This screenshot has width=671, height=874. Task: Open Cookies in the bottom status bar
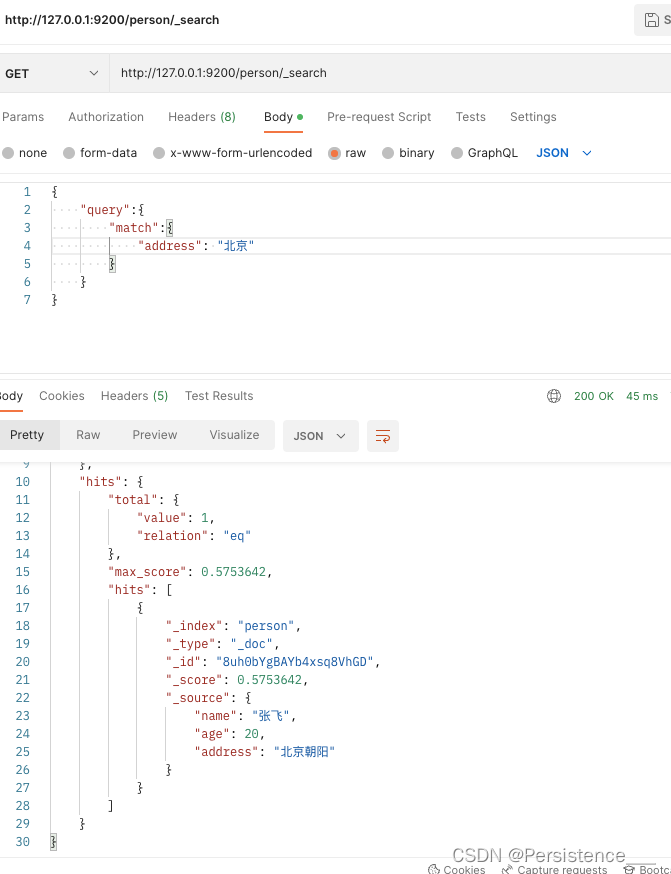tap(456, 868)
